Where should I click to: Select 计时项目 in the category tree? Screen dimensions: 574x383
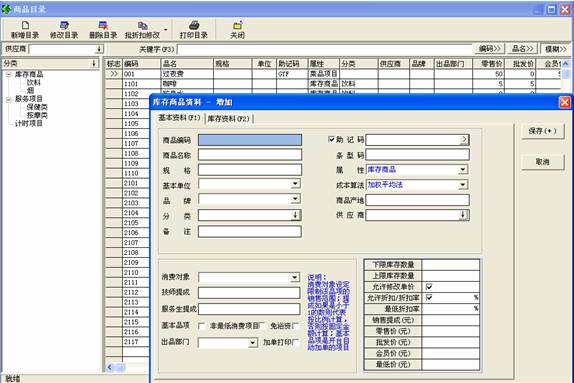tap(29, 123)
